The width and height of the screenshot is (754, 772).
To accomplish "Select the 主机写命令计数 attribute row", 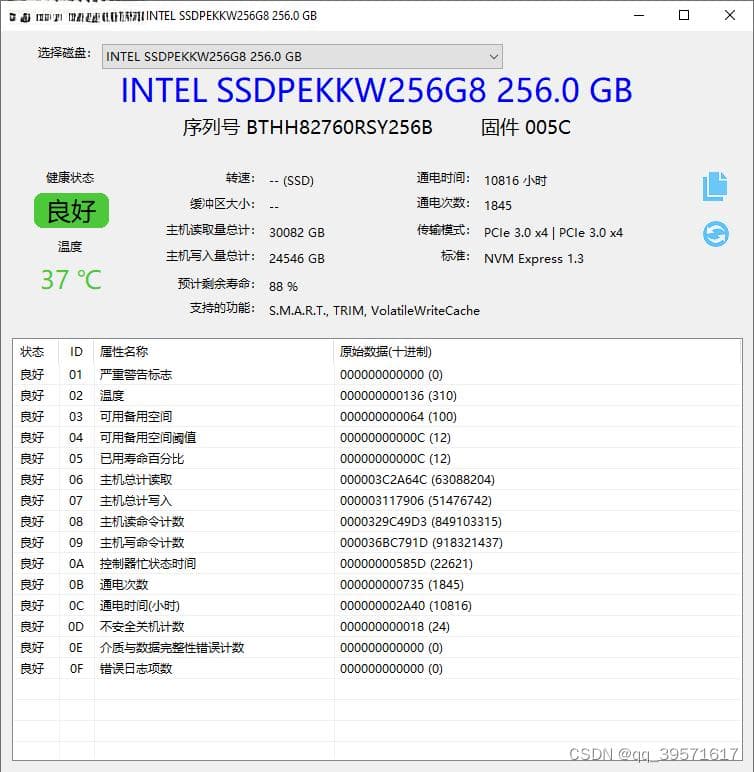I will pyautogui.click(x=377, y=543).
